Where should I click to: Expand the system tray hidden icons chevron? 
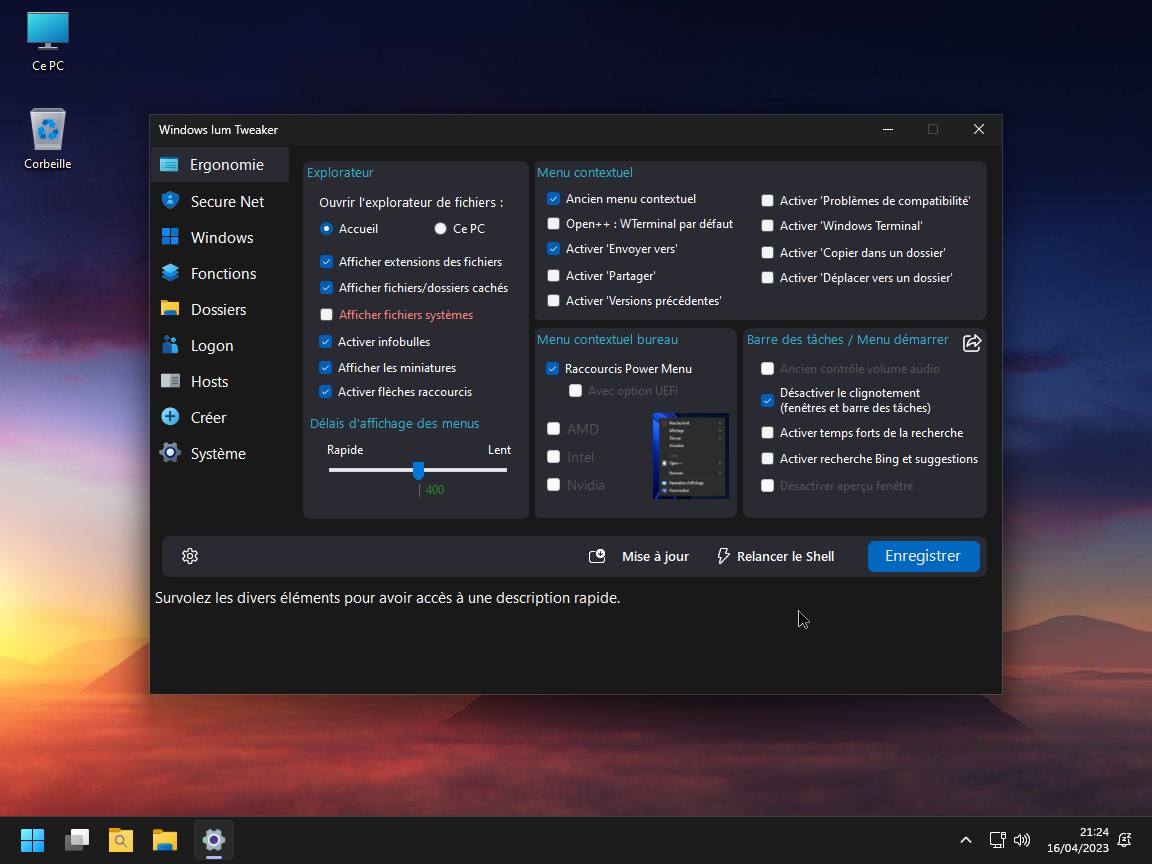click(965, 840)
